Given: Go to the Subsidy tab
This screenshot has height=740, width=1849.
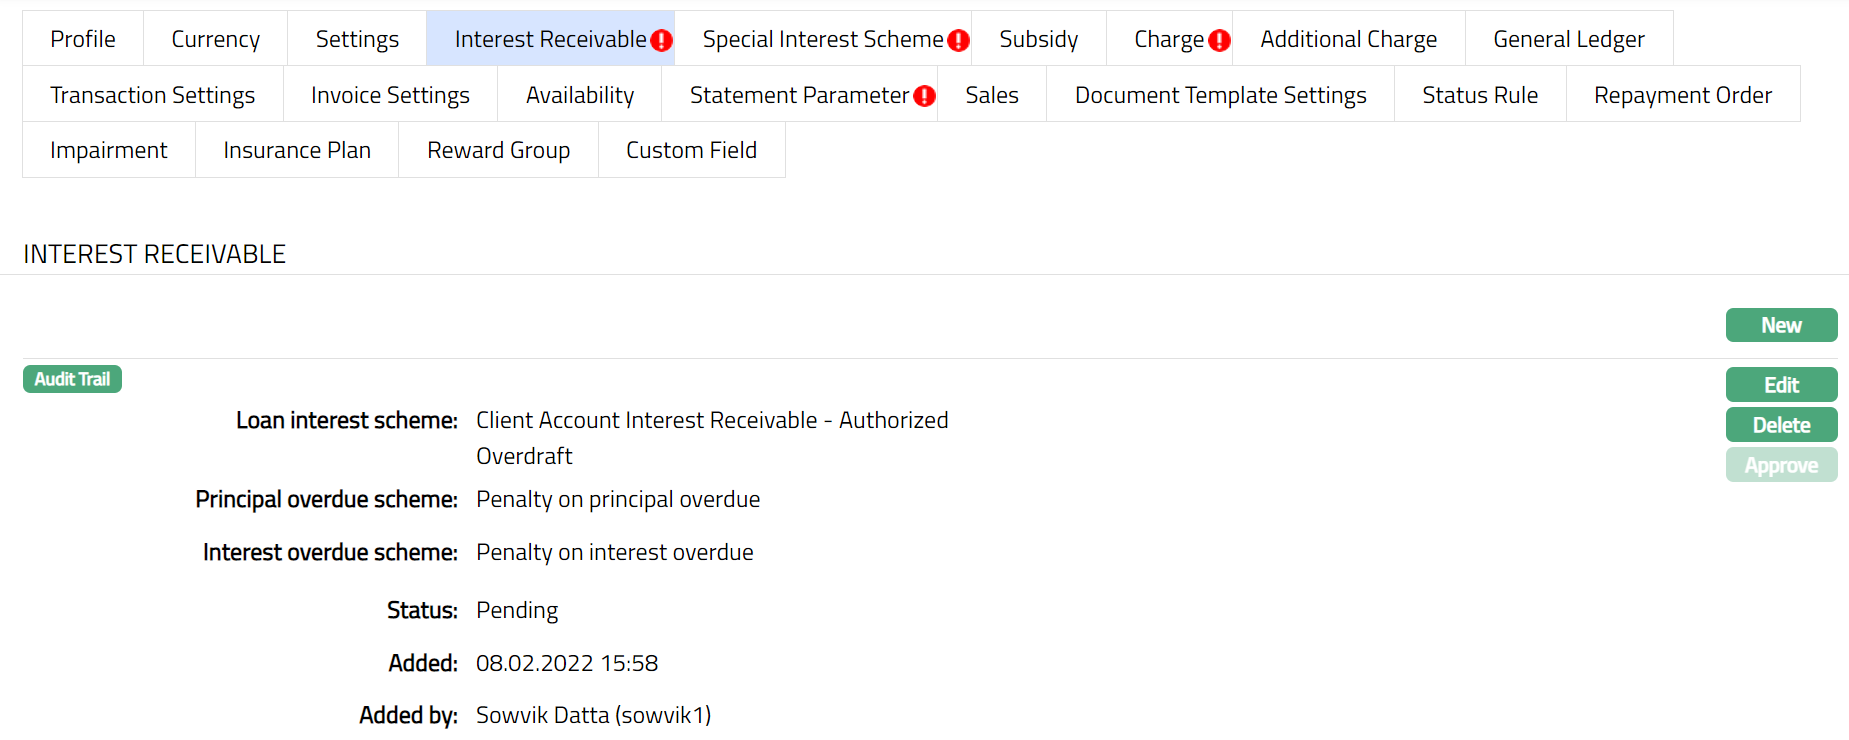Looking at the screenshot, I should 1038,39.
